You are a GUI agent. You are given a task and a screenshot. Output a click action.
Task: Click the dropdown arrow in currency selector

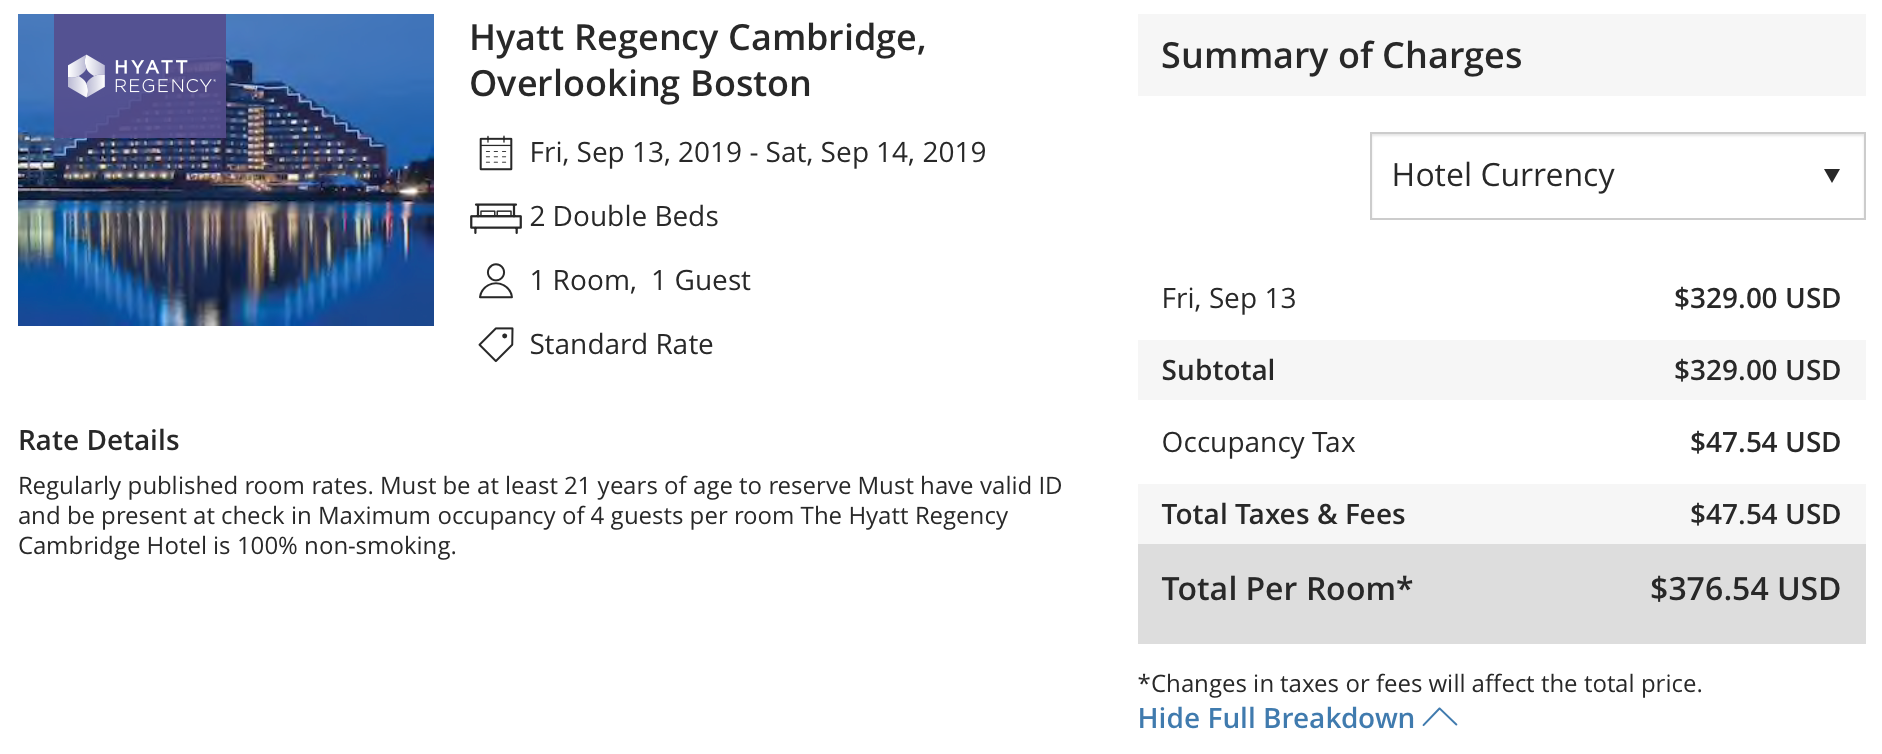click(1832, 176)
